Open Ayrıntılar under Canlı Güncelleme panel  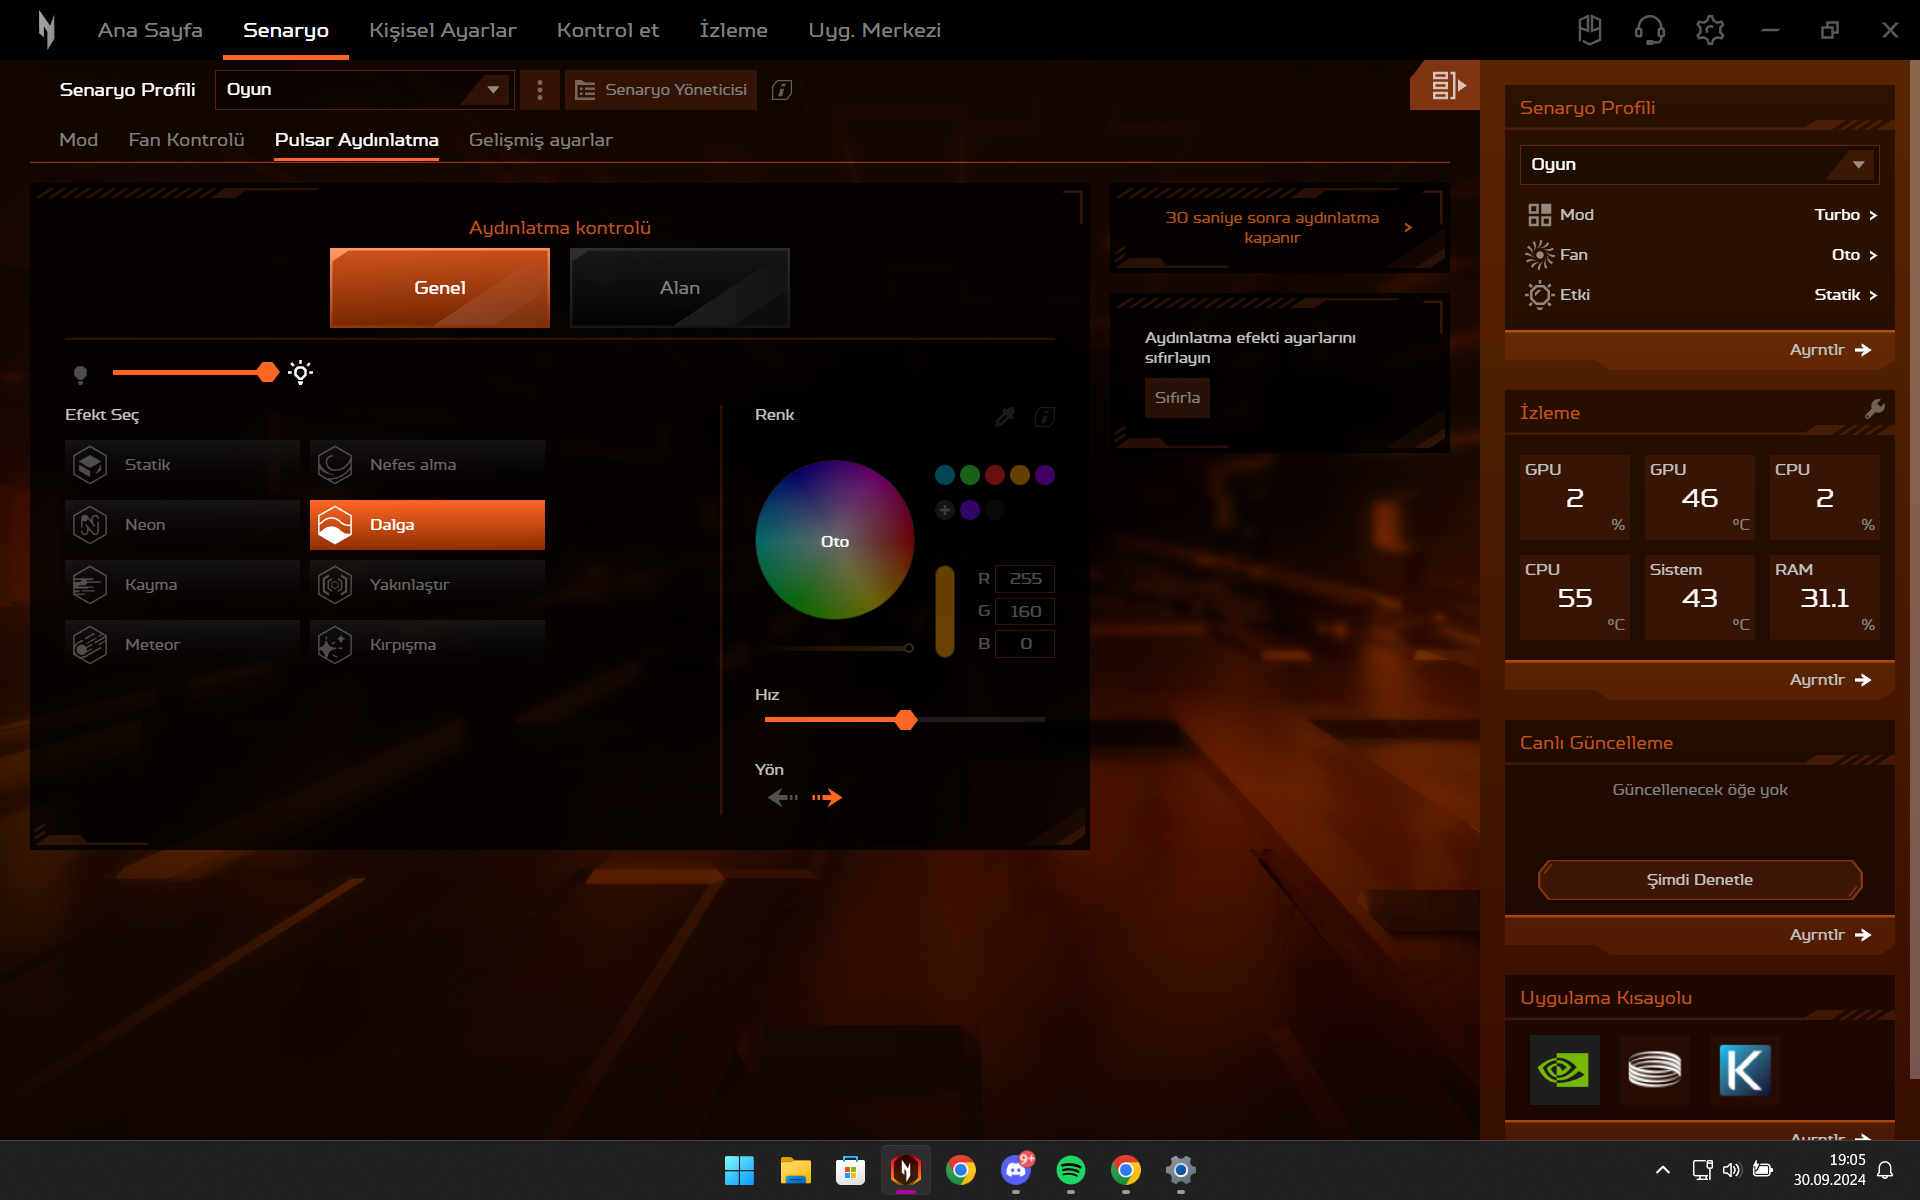(x=1829, y=935)
